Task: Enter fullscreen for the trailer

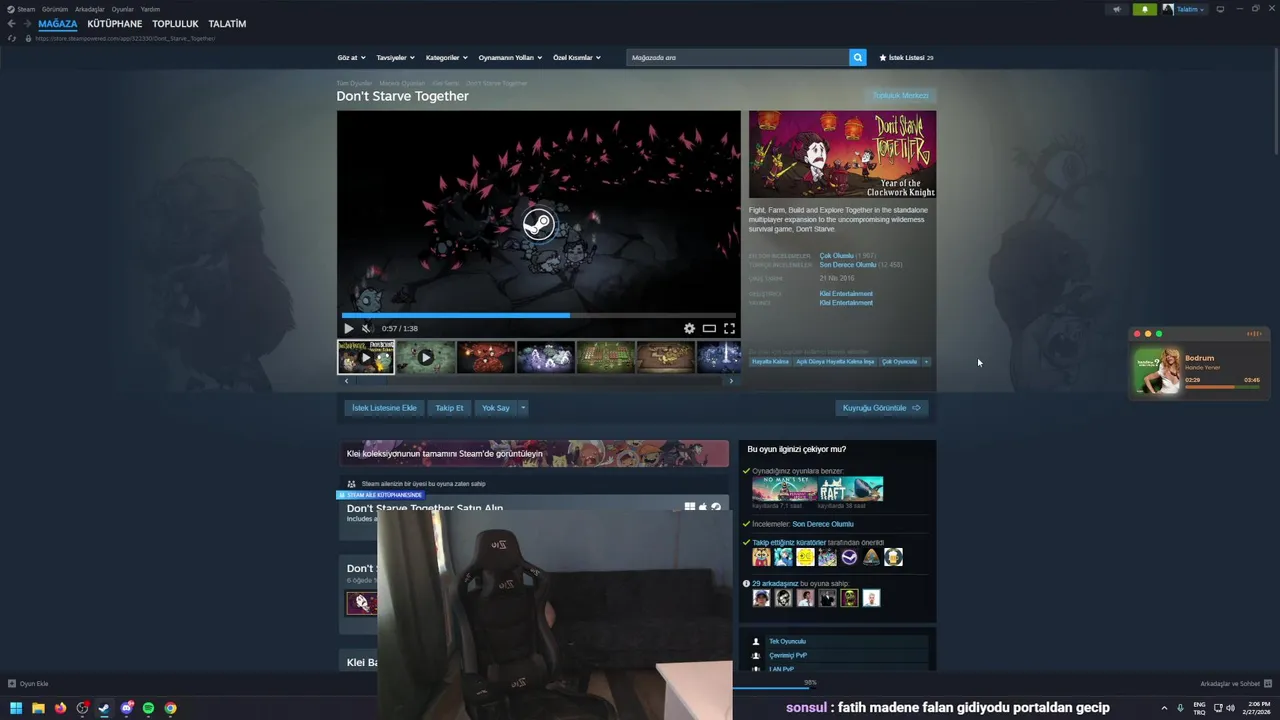Action: (x=729, y=328)
